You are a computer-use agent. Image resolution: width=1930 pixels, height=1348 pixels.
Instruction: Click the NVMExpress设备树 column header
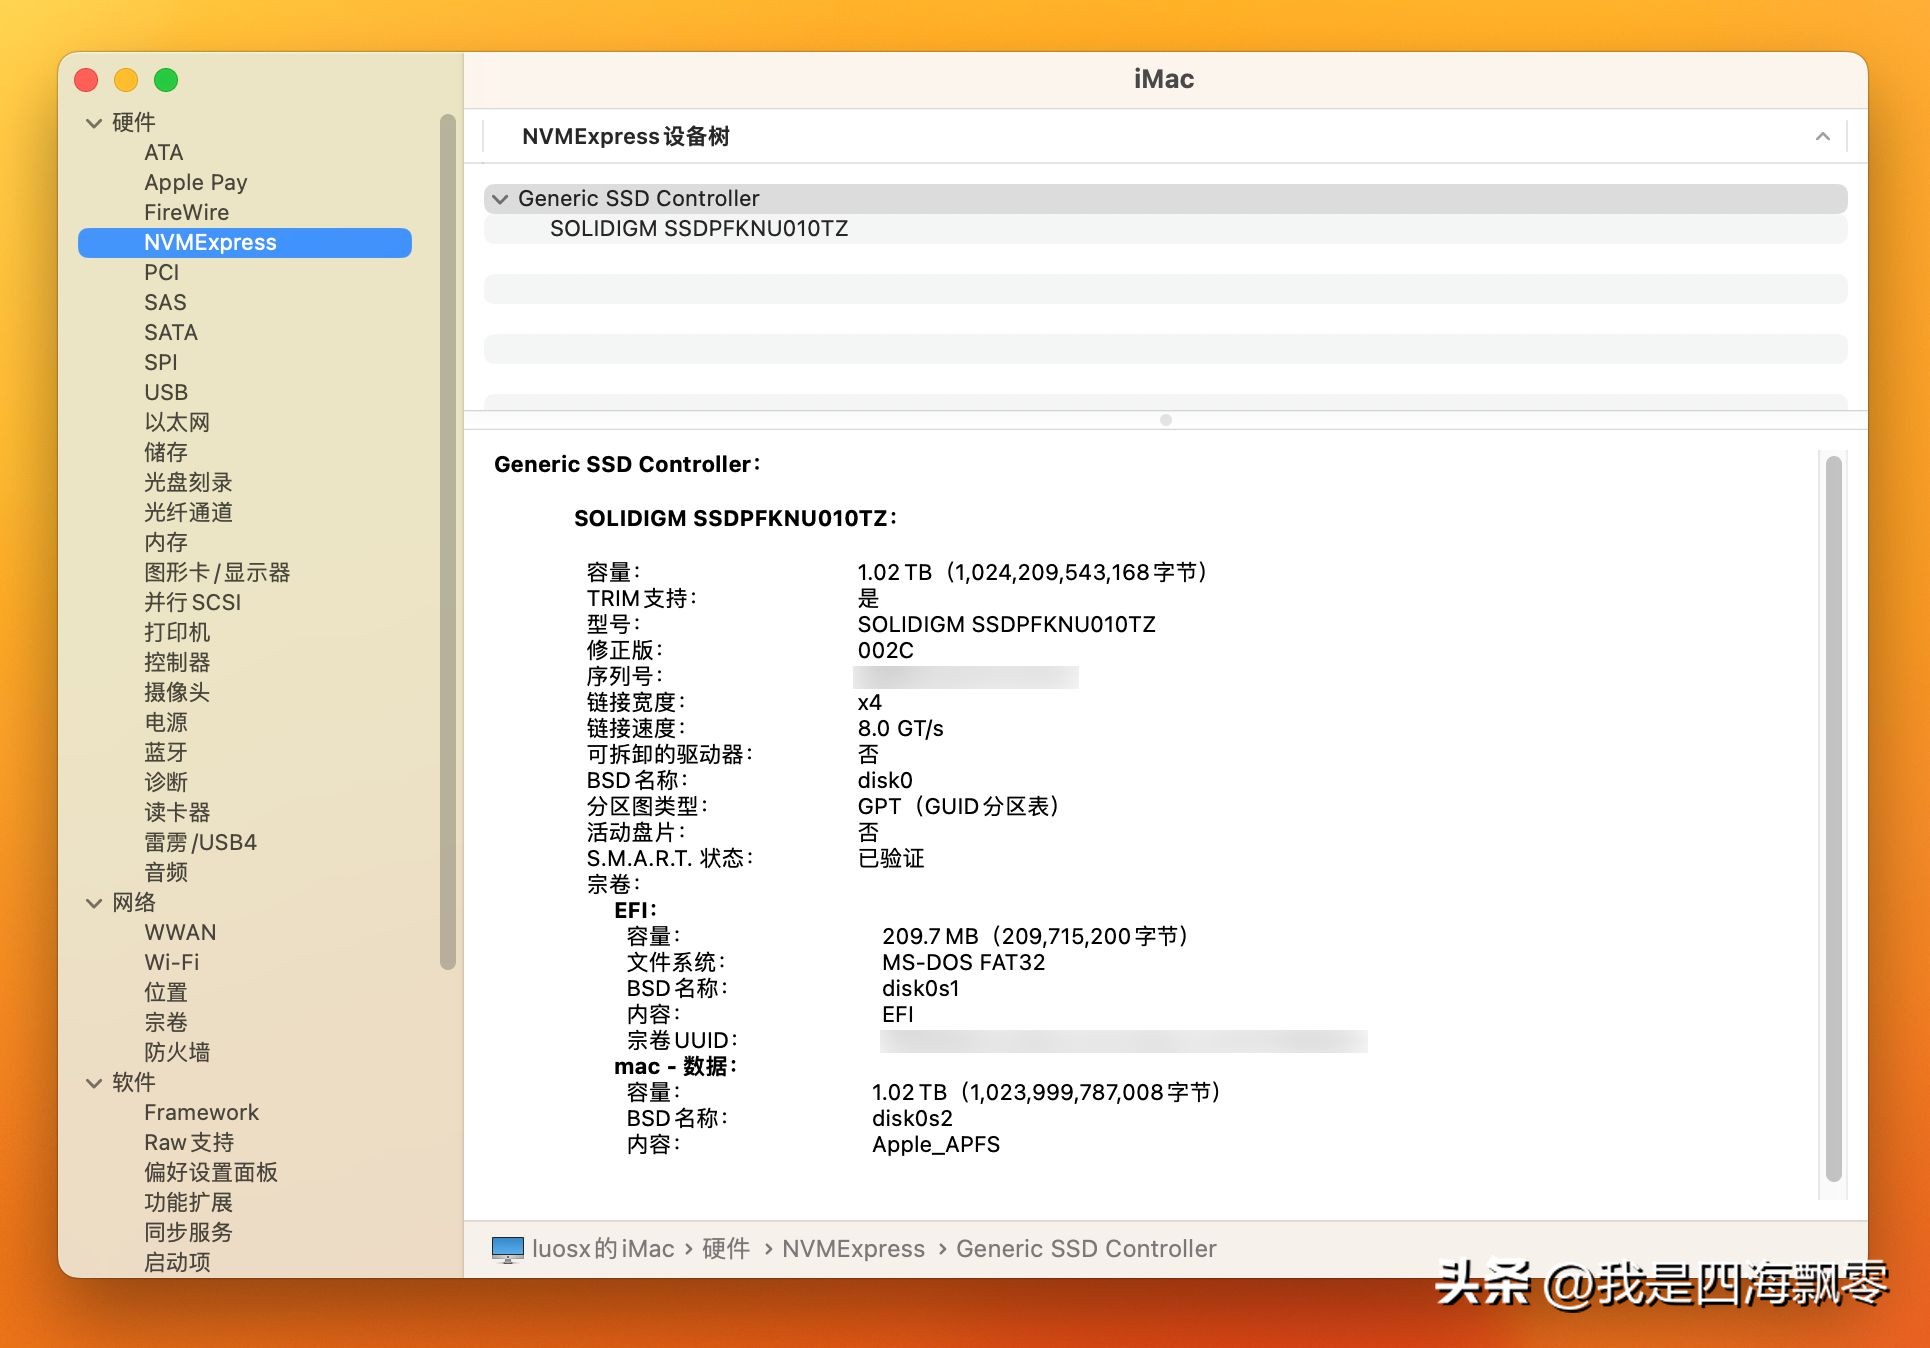point(626,136)
